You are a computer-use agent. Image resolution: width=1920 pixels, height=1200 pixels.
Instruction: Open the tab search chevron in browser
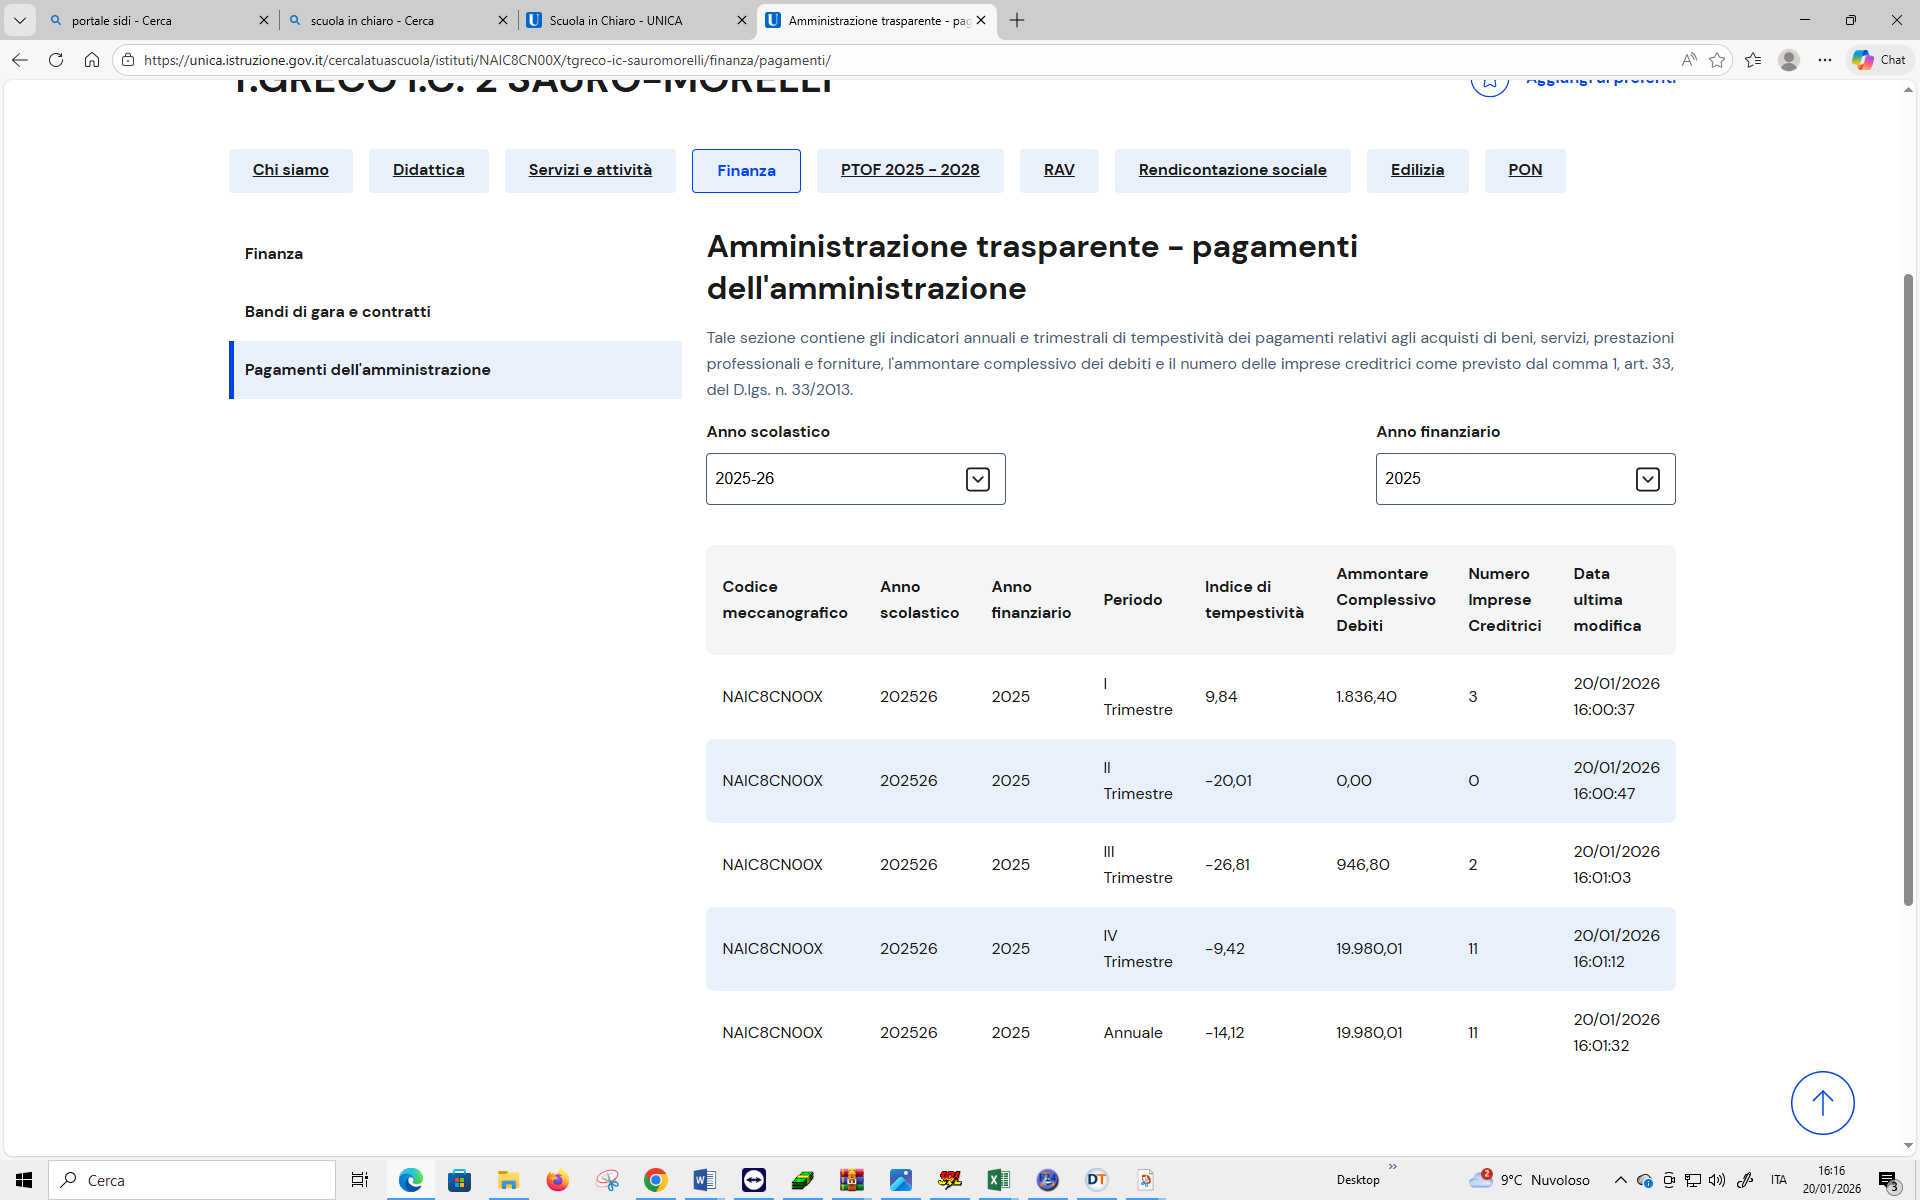click(19, 20)
